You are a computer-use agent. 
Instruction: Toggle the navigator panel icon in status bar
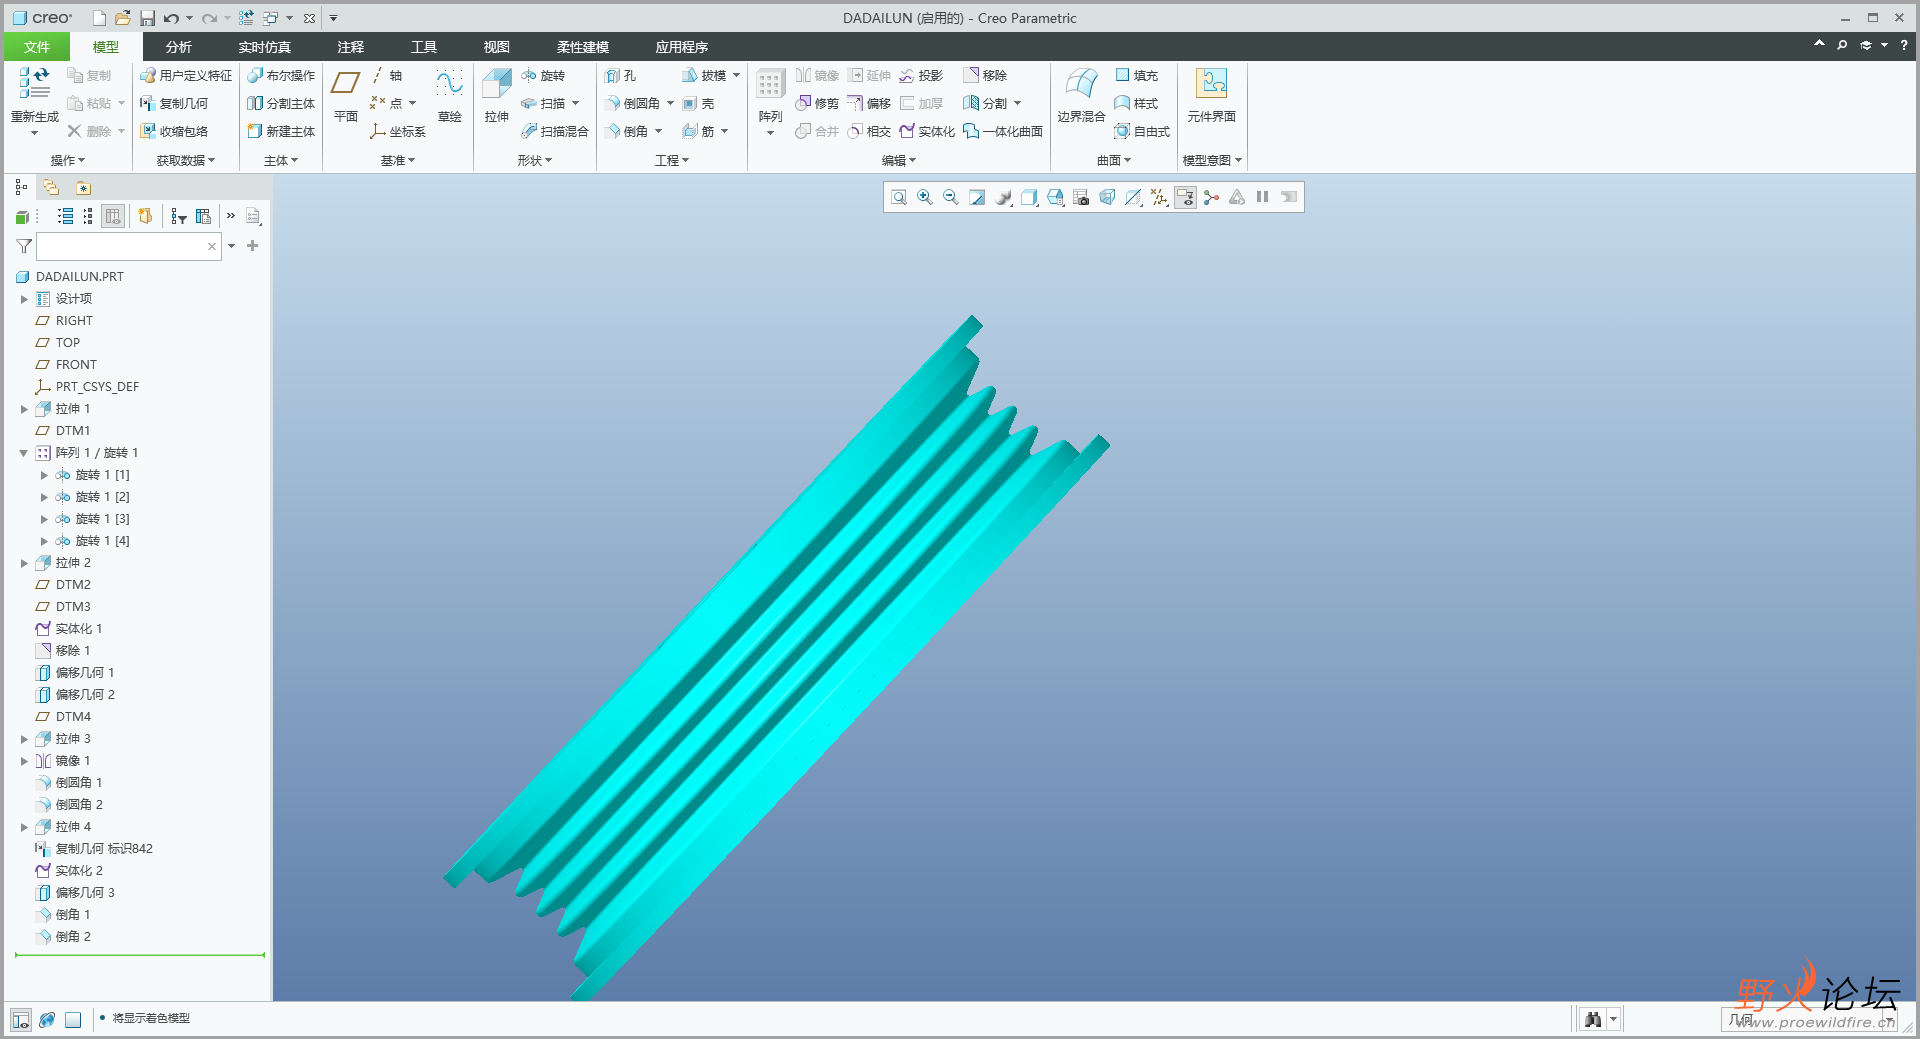coord(21,1020)
